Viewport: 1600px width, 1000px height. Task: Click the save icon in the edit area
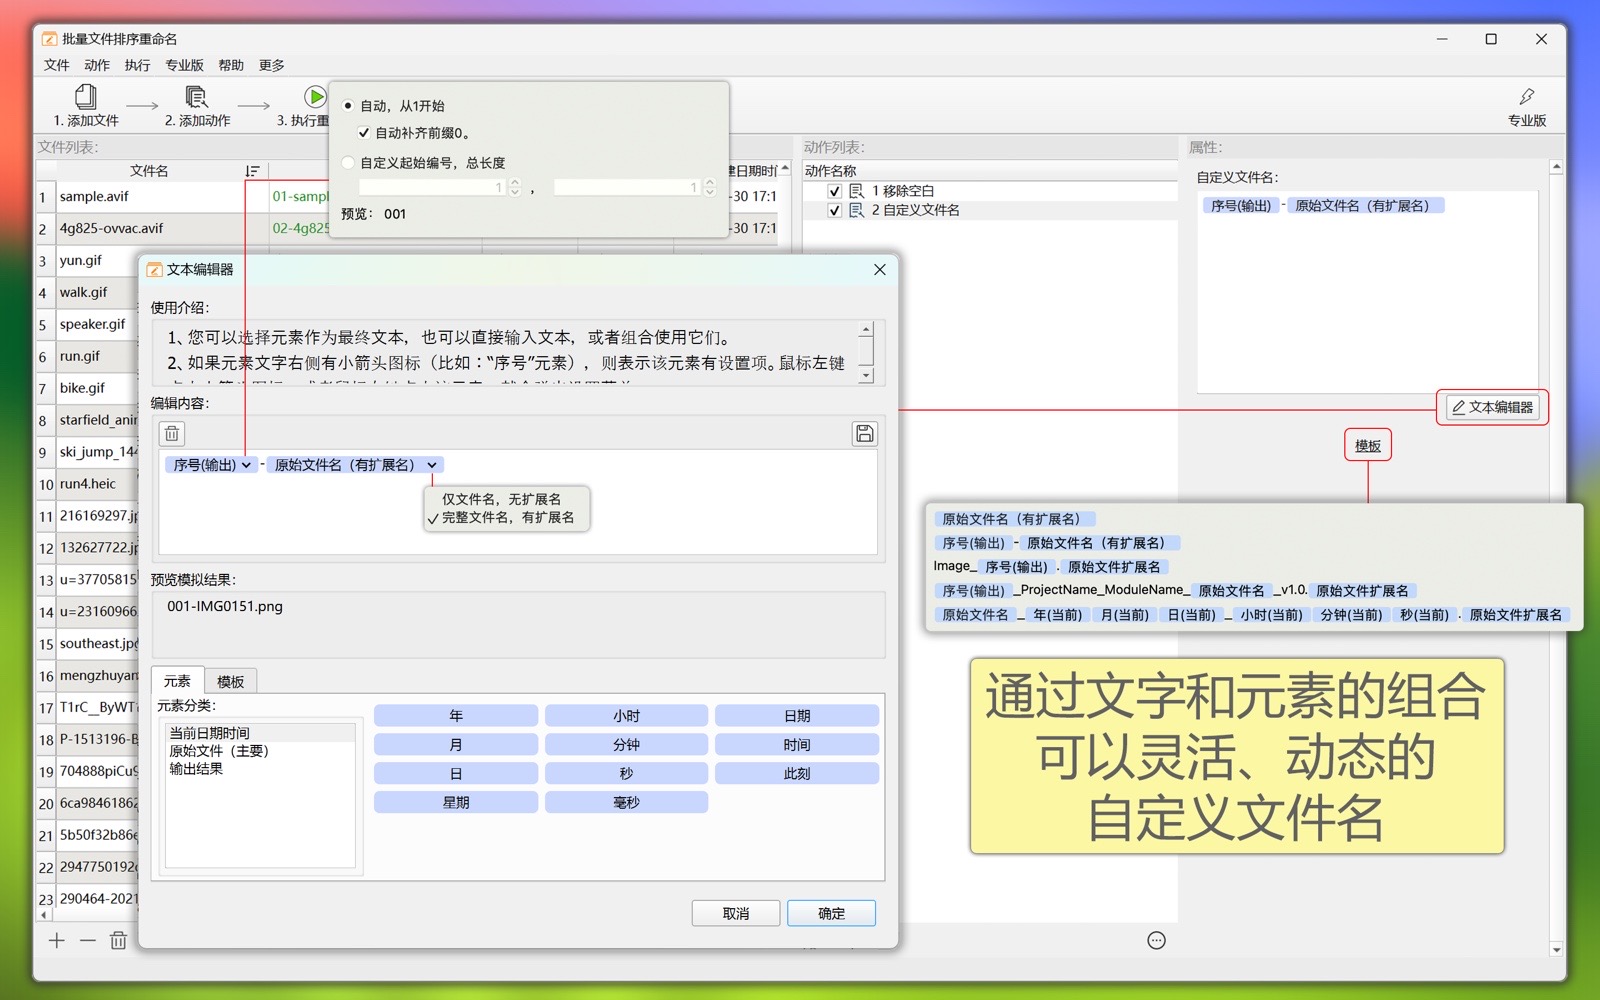point(864,433)
